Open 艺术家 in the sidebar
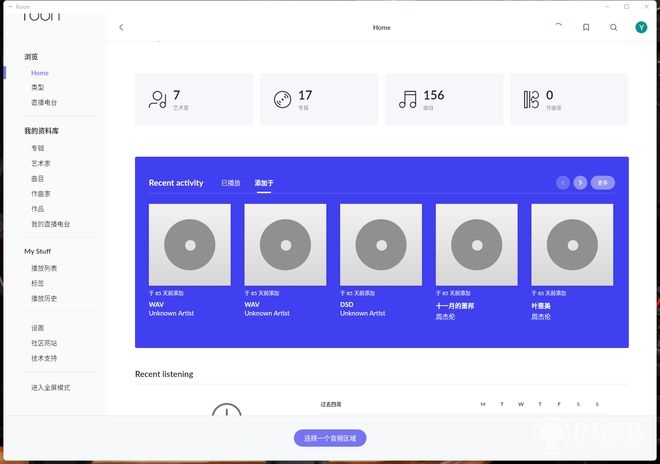The height and width of the screenshot is (464, 660). click(x=41, y=163)
